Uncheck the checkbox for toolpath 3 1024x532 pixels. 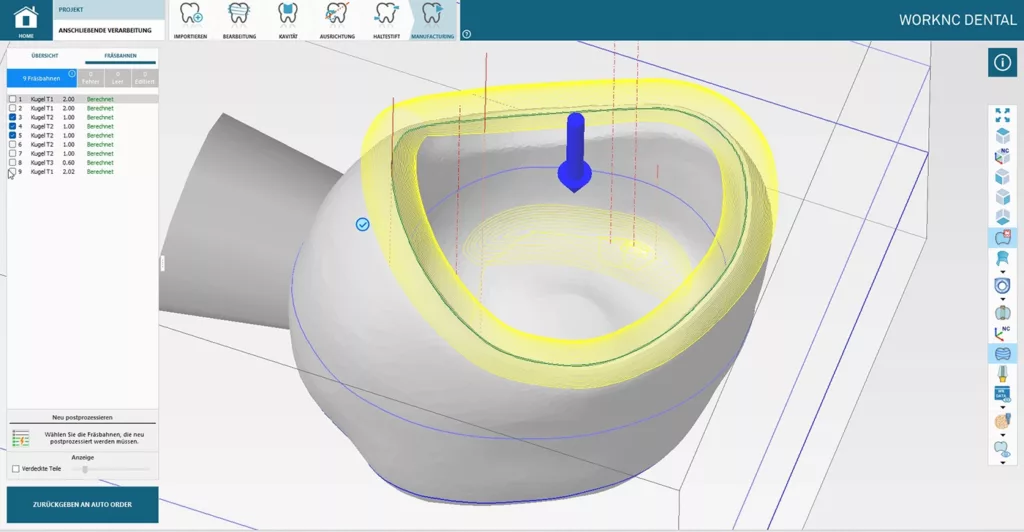point(12,117)
